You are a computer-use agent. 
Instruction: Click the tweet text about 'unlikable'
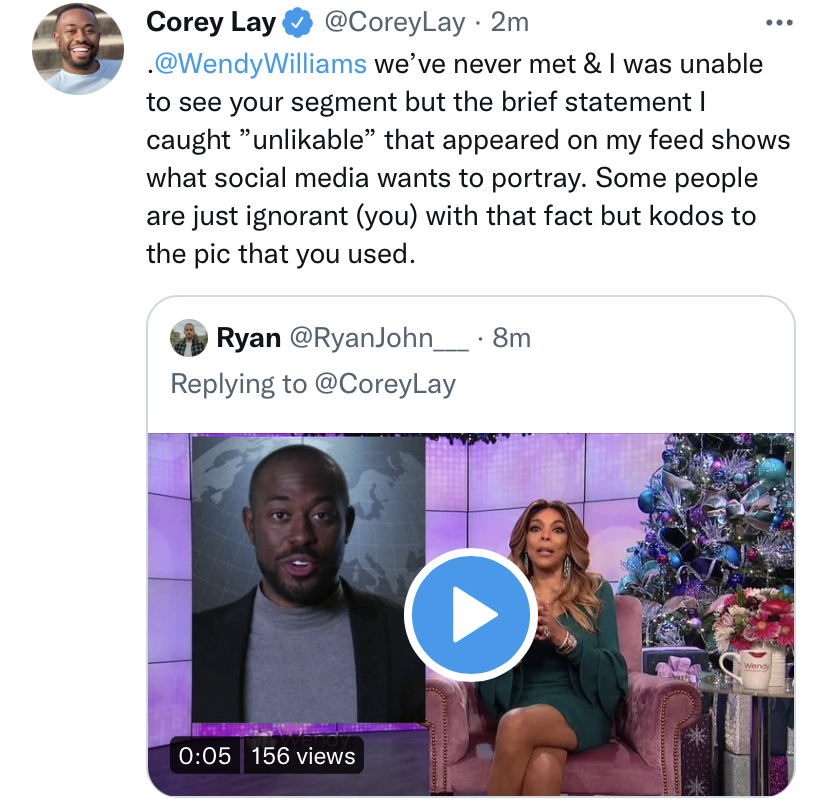click(468, 159)
